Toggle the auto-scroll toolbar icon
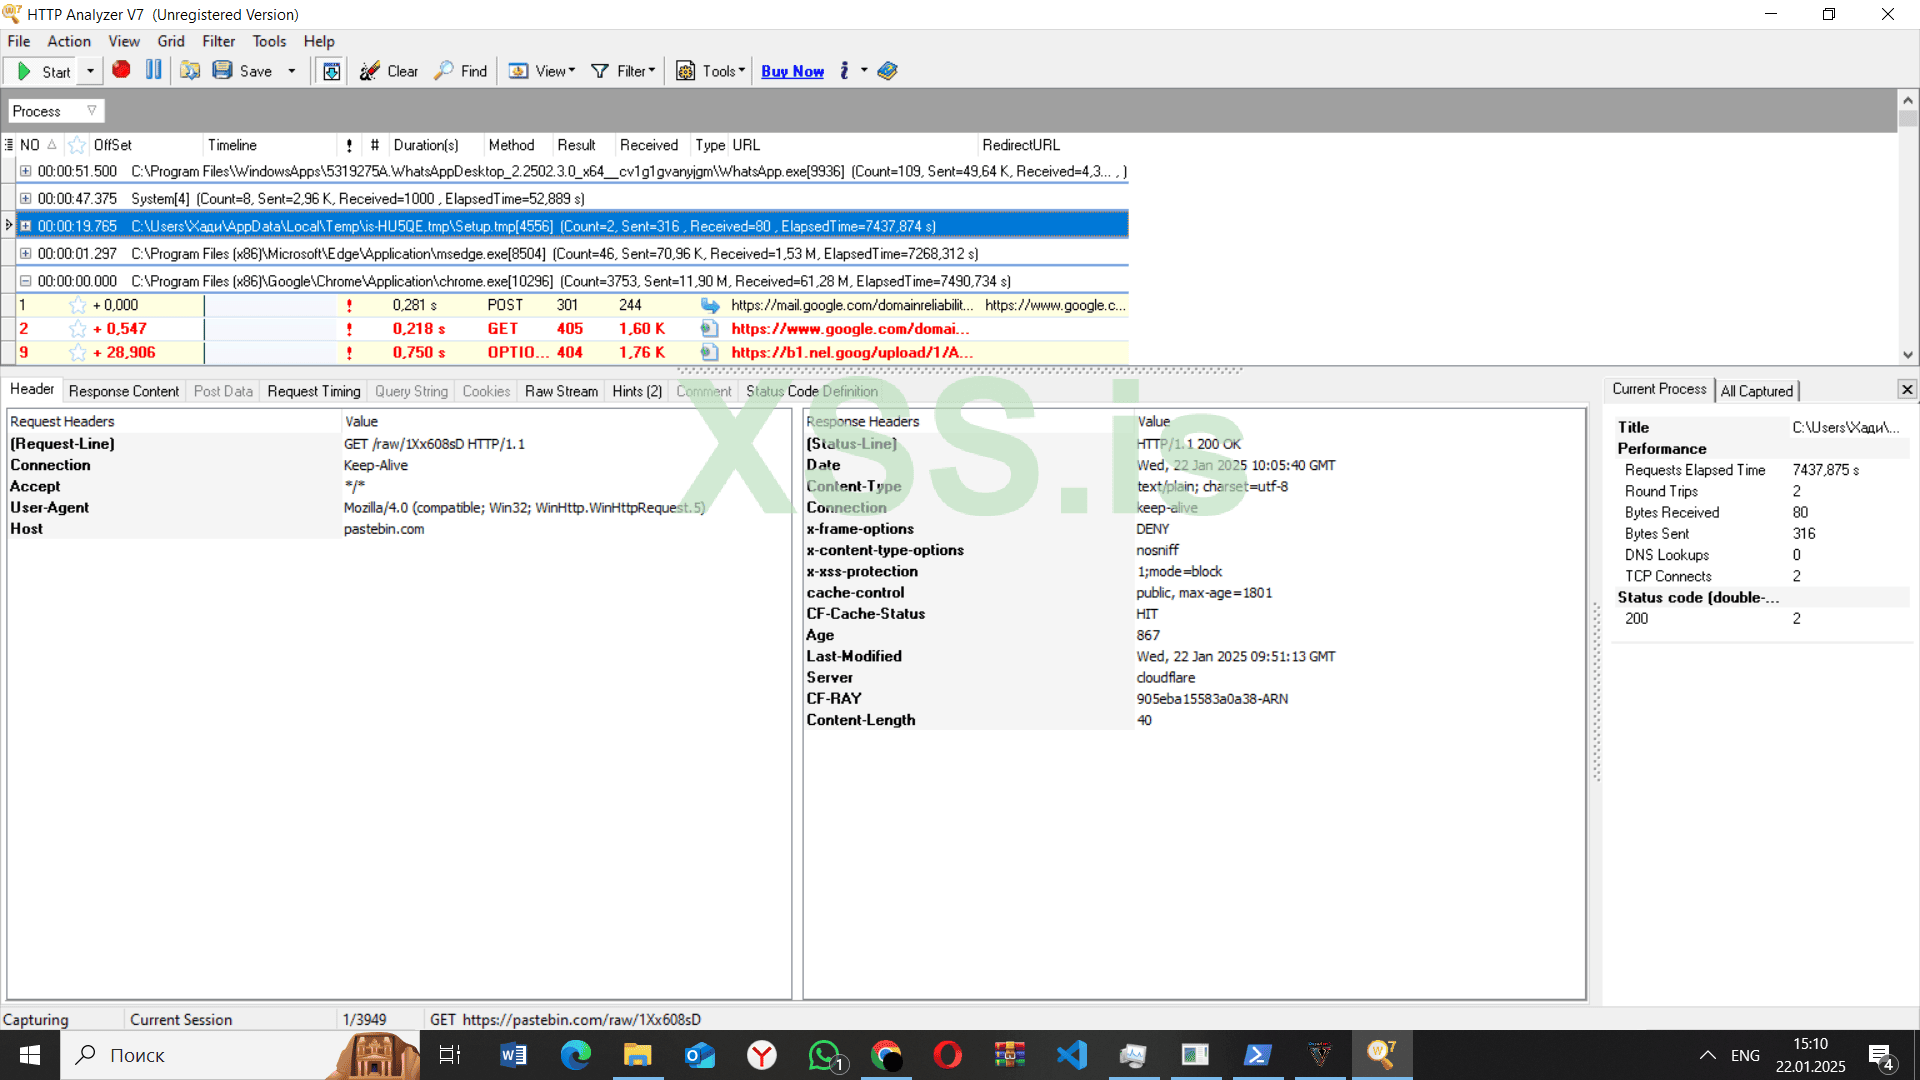 click(331, 71)
